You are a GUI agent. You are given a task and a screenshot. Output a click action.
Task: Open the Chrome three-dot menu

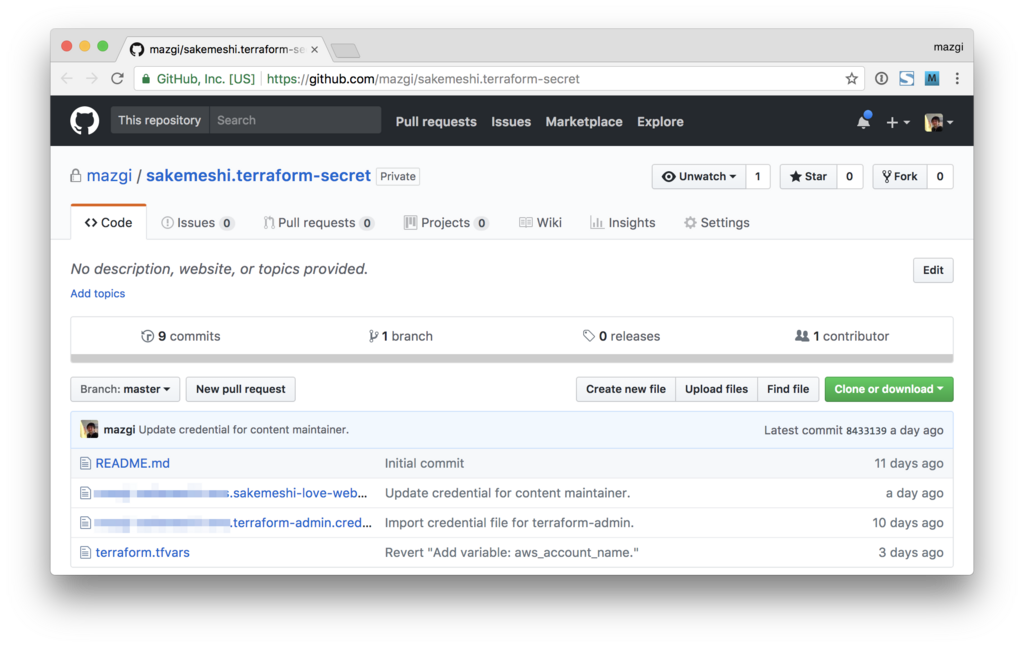click(957, 78)
